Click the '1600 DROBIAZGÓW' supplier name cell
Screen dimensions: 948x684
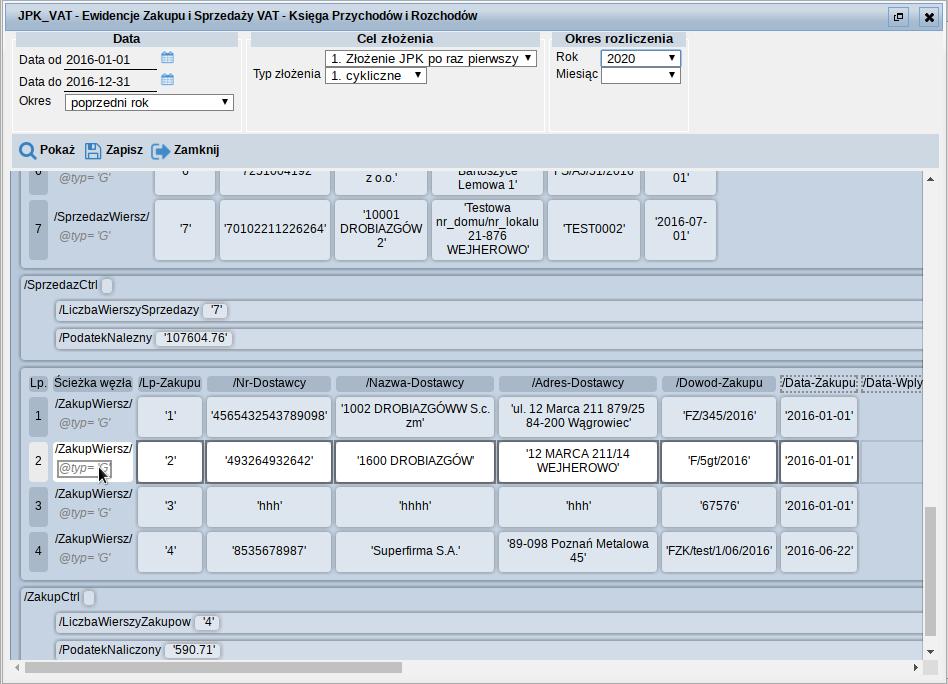click(415, 461)
